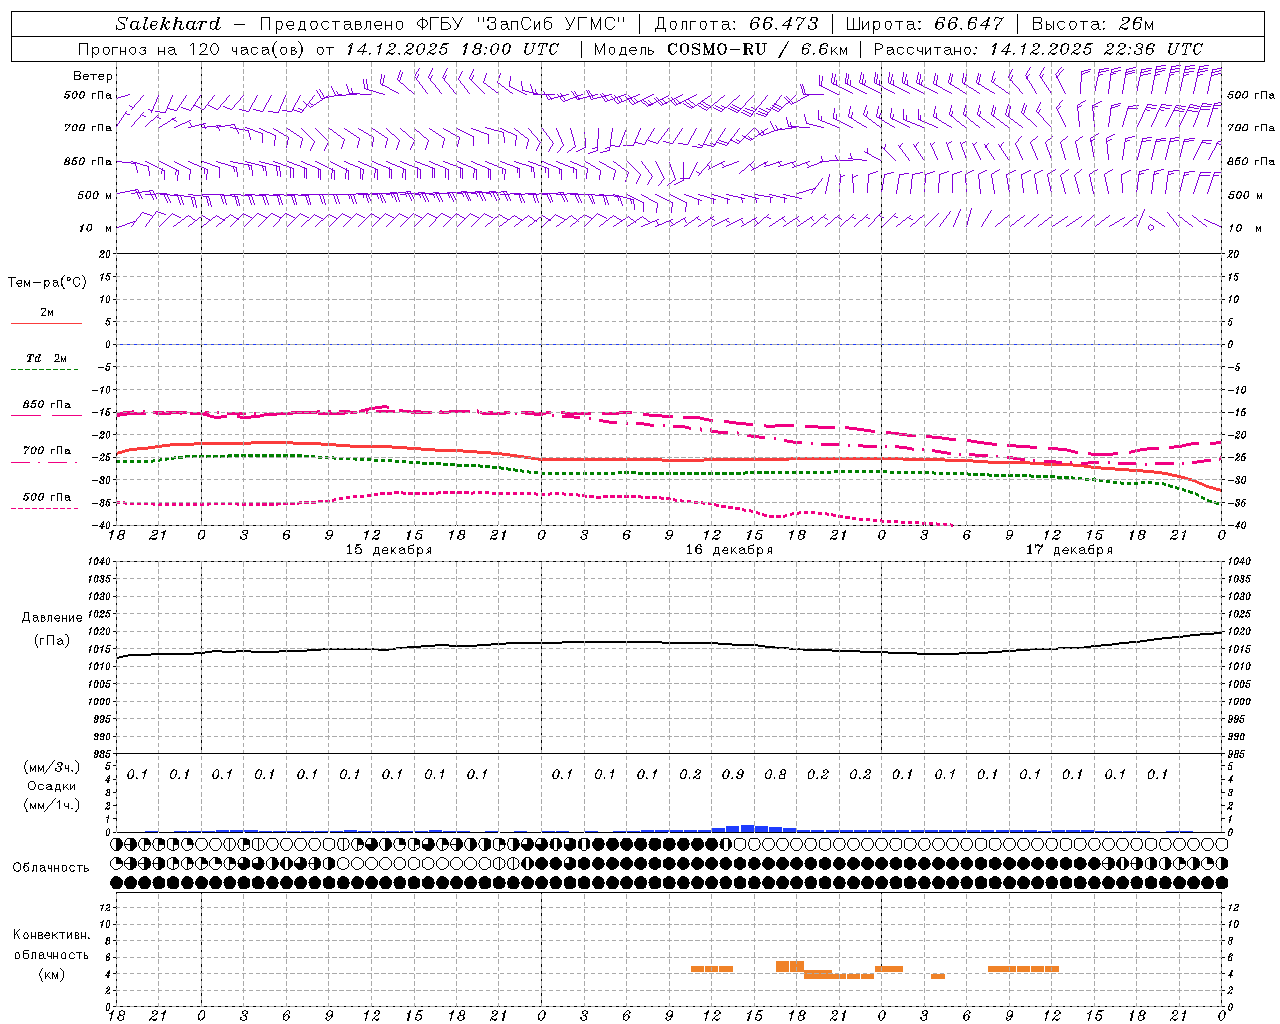
Task: Click the 0.8 precipitation value
Action: (775, 774)
